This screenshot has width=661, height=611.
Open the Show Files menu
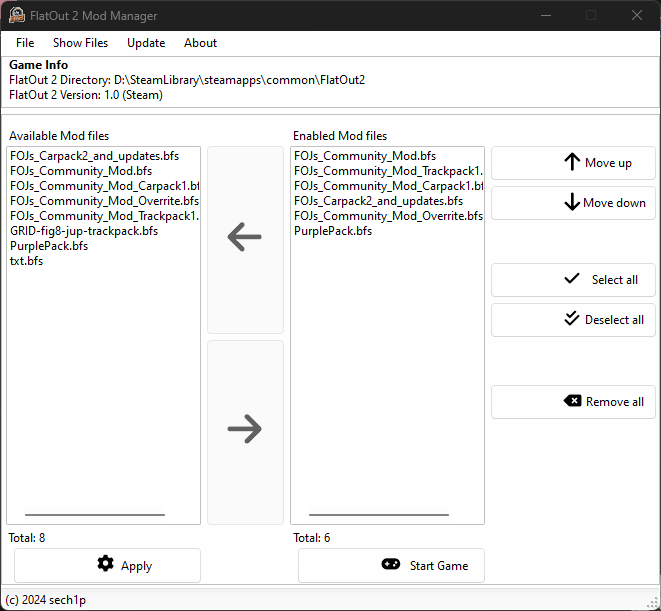click(x=81, y=43)
